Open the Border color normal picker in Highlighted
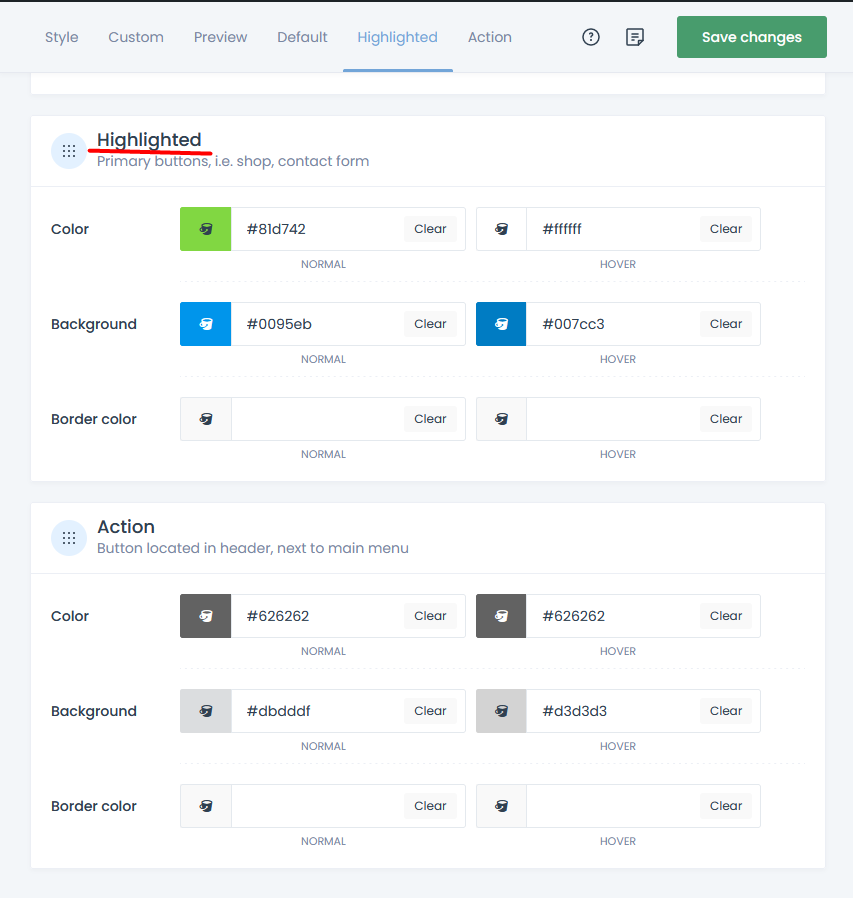Viewport: 853px width, 898px height. click(204, 418)
